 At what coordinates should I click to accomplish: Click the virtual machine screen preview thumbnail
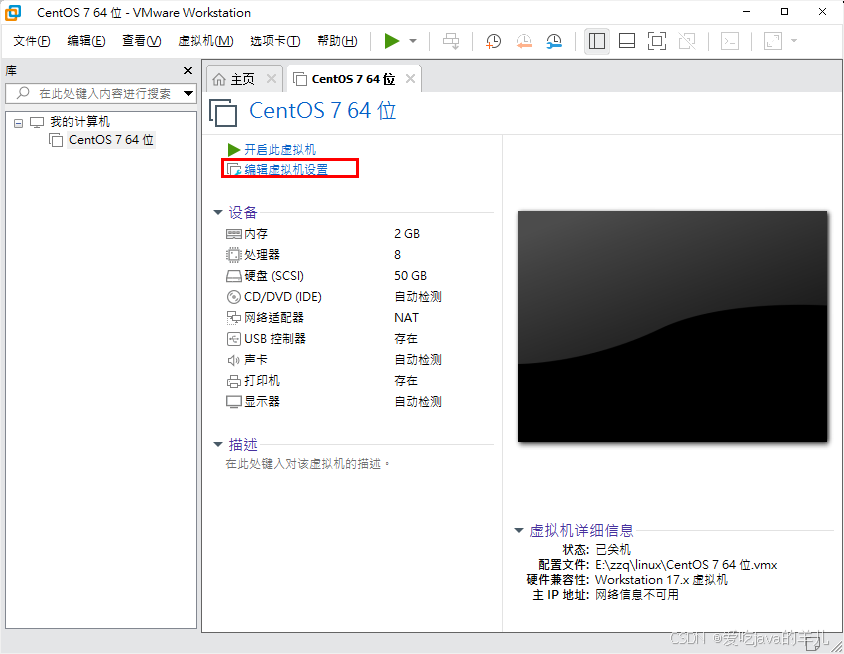[672, 327]
